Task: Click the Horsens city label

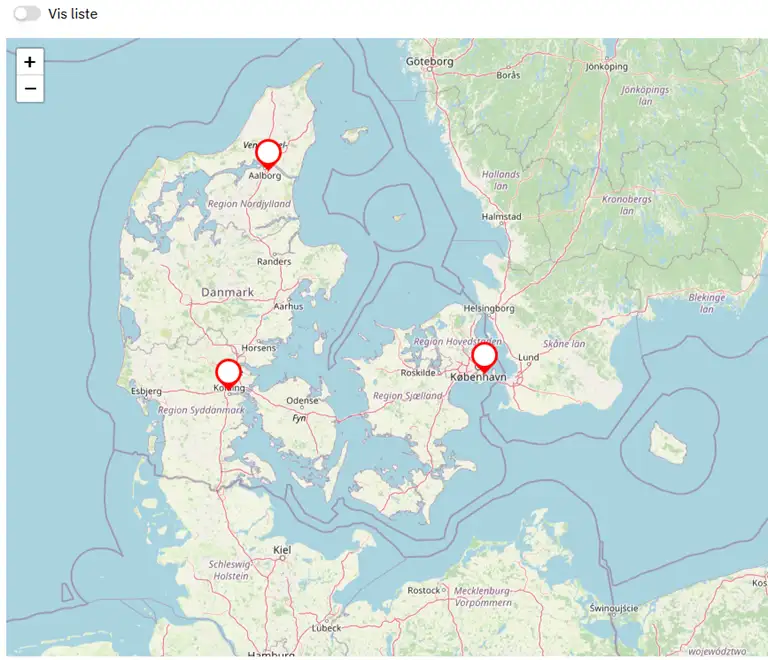Action: click(258, 348)
